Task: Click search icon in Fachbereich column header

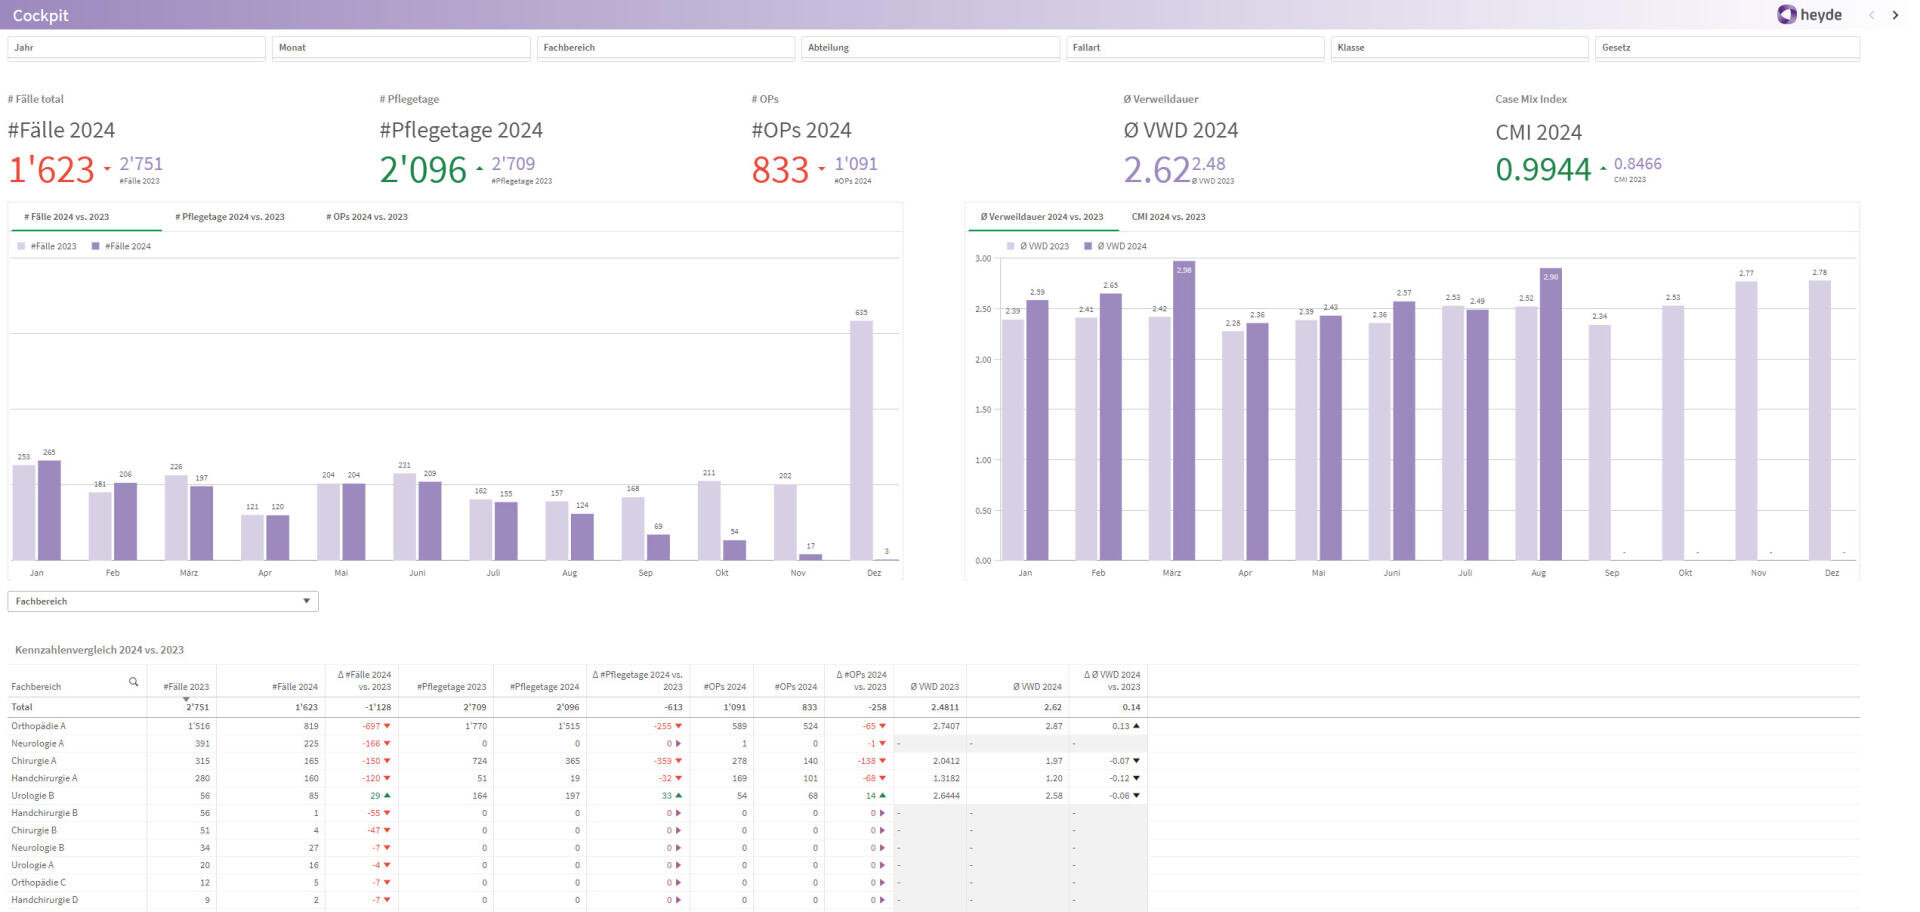Action: pos(133,682)
